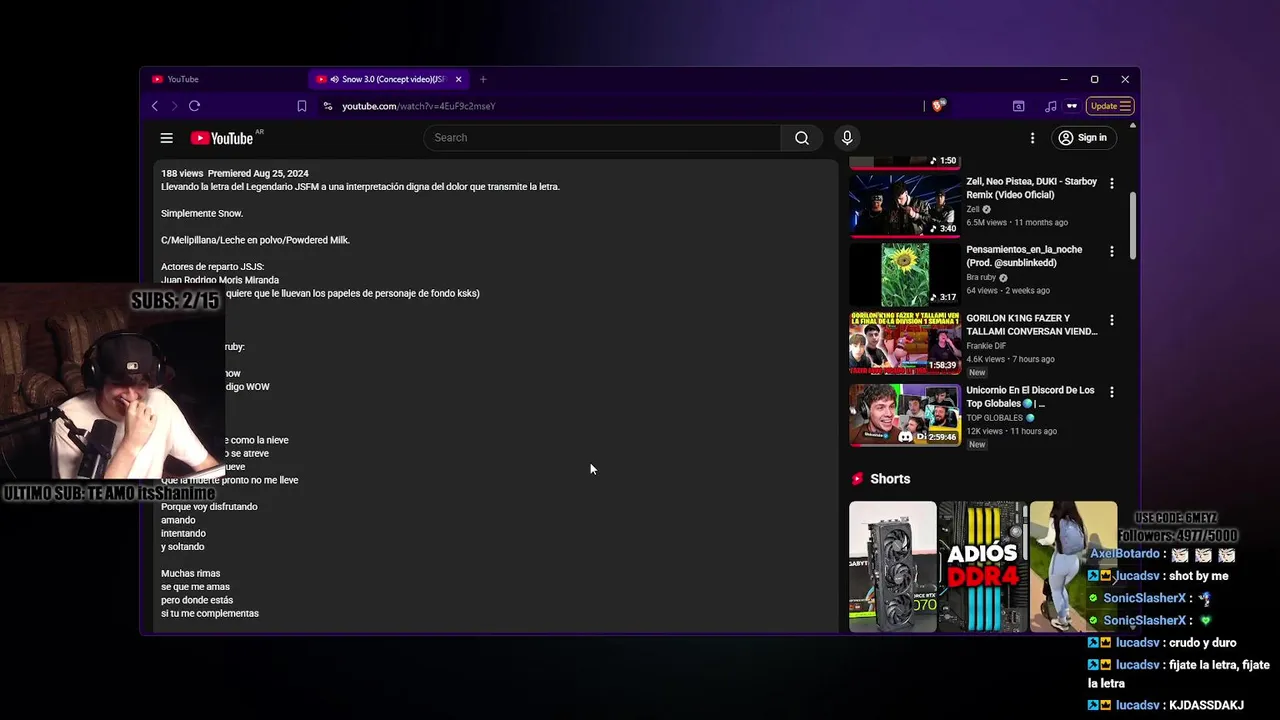This screenshot has width=1280, height=720.
Task: Open Unicornio En El Discord thumbnail
Action: tap(905, 414)
